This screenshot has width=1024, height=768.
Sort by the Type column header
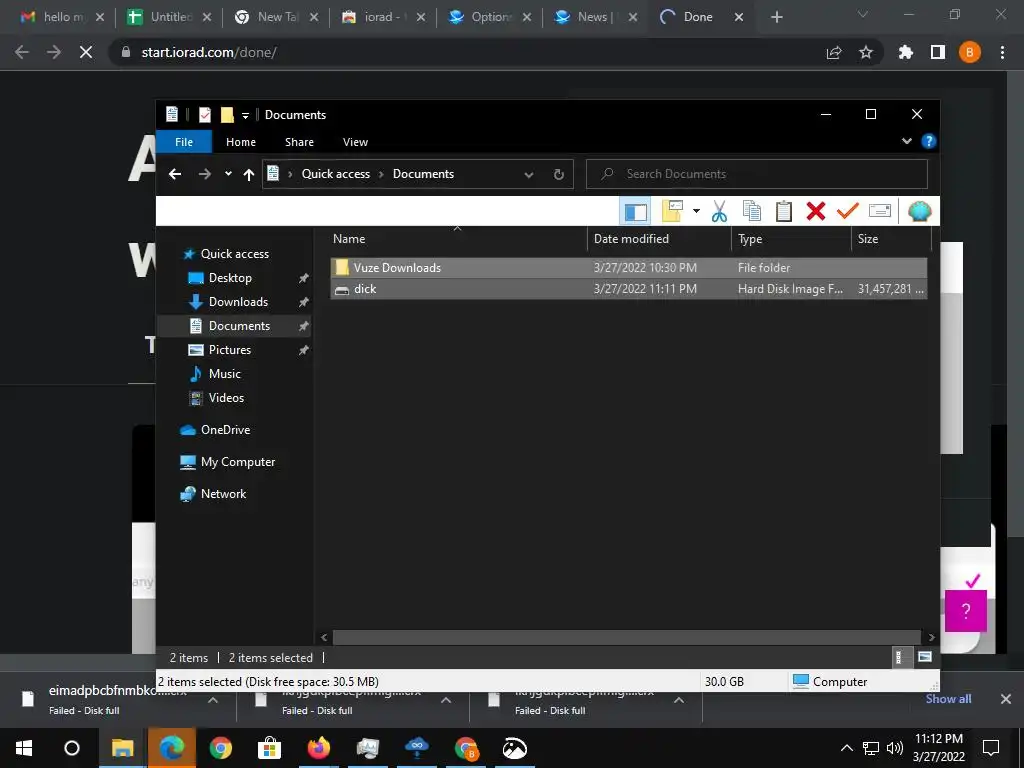[792, 239]
